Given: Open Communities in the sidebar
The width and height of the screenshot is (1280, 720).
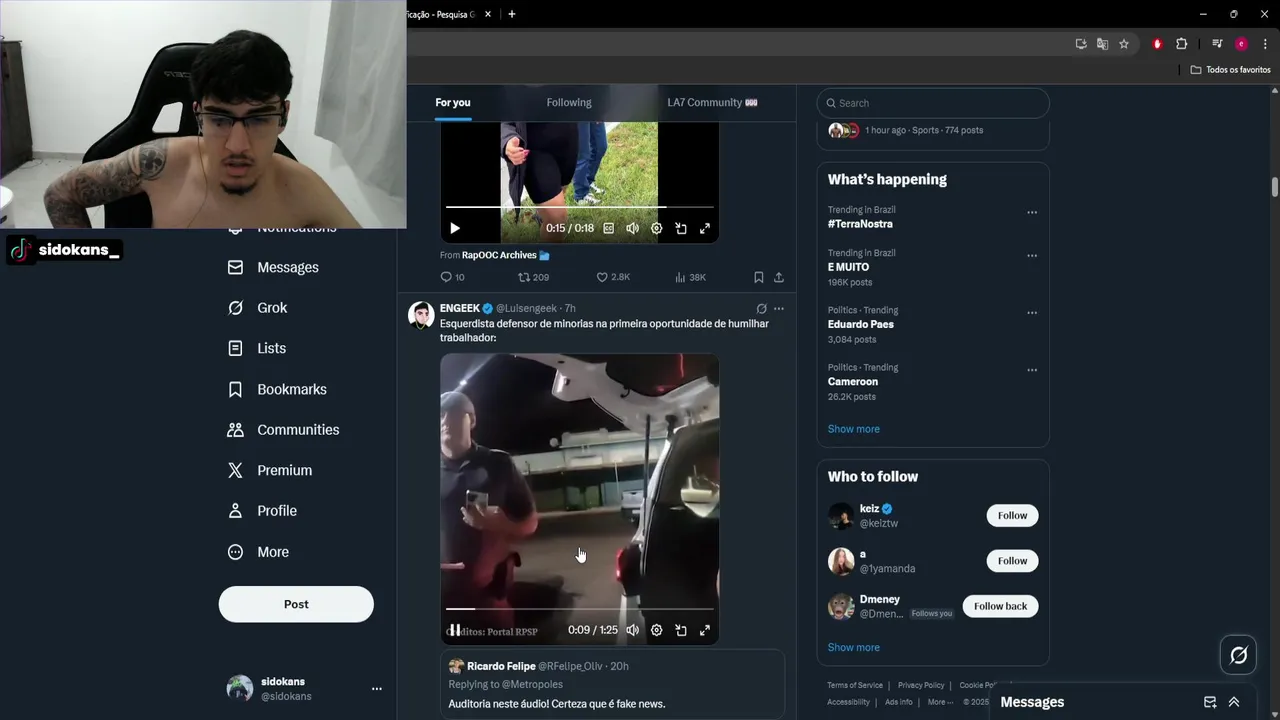Looking at the screenshot, I should pos(284,430).
